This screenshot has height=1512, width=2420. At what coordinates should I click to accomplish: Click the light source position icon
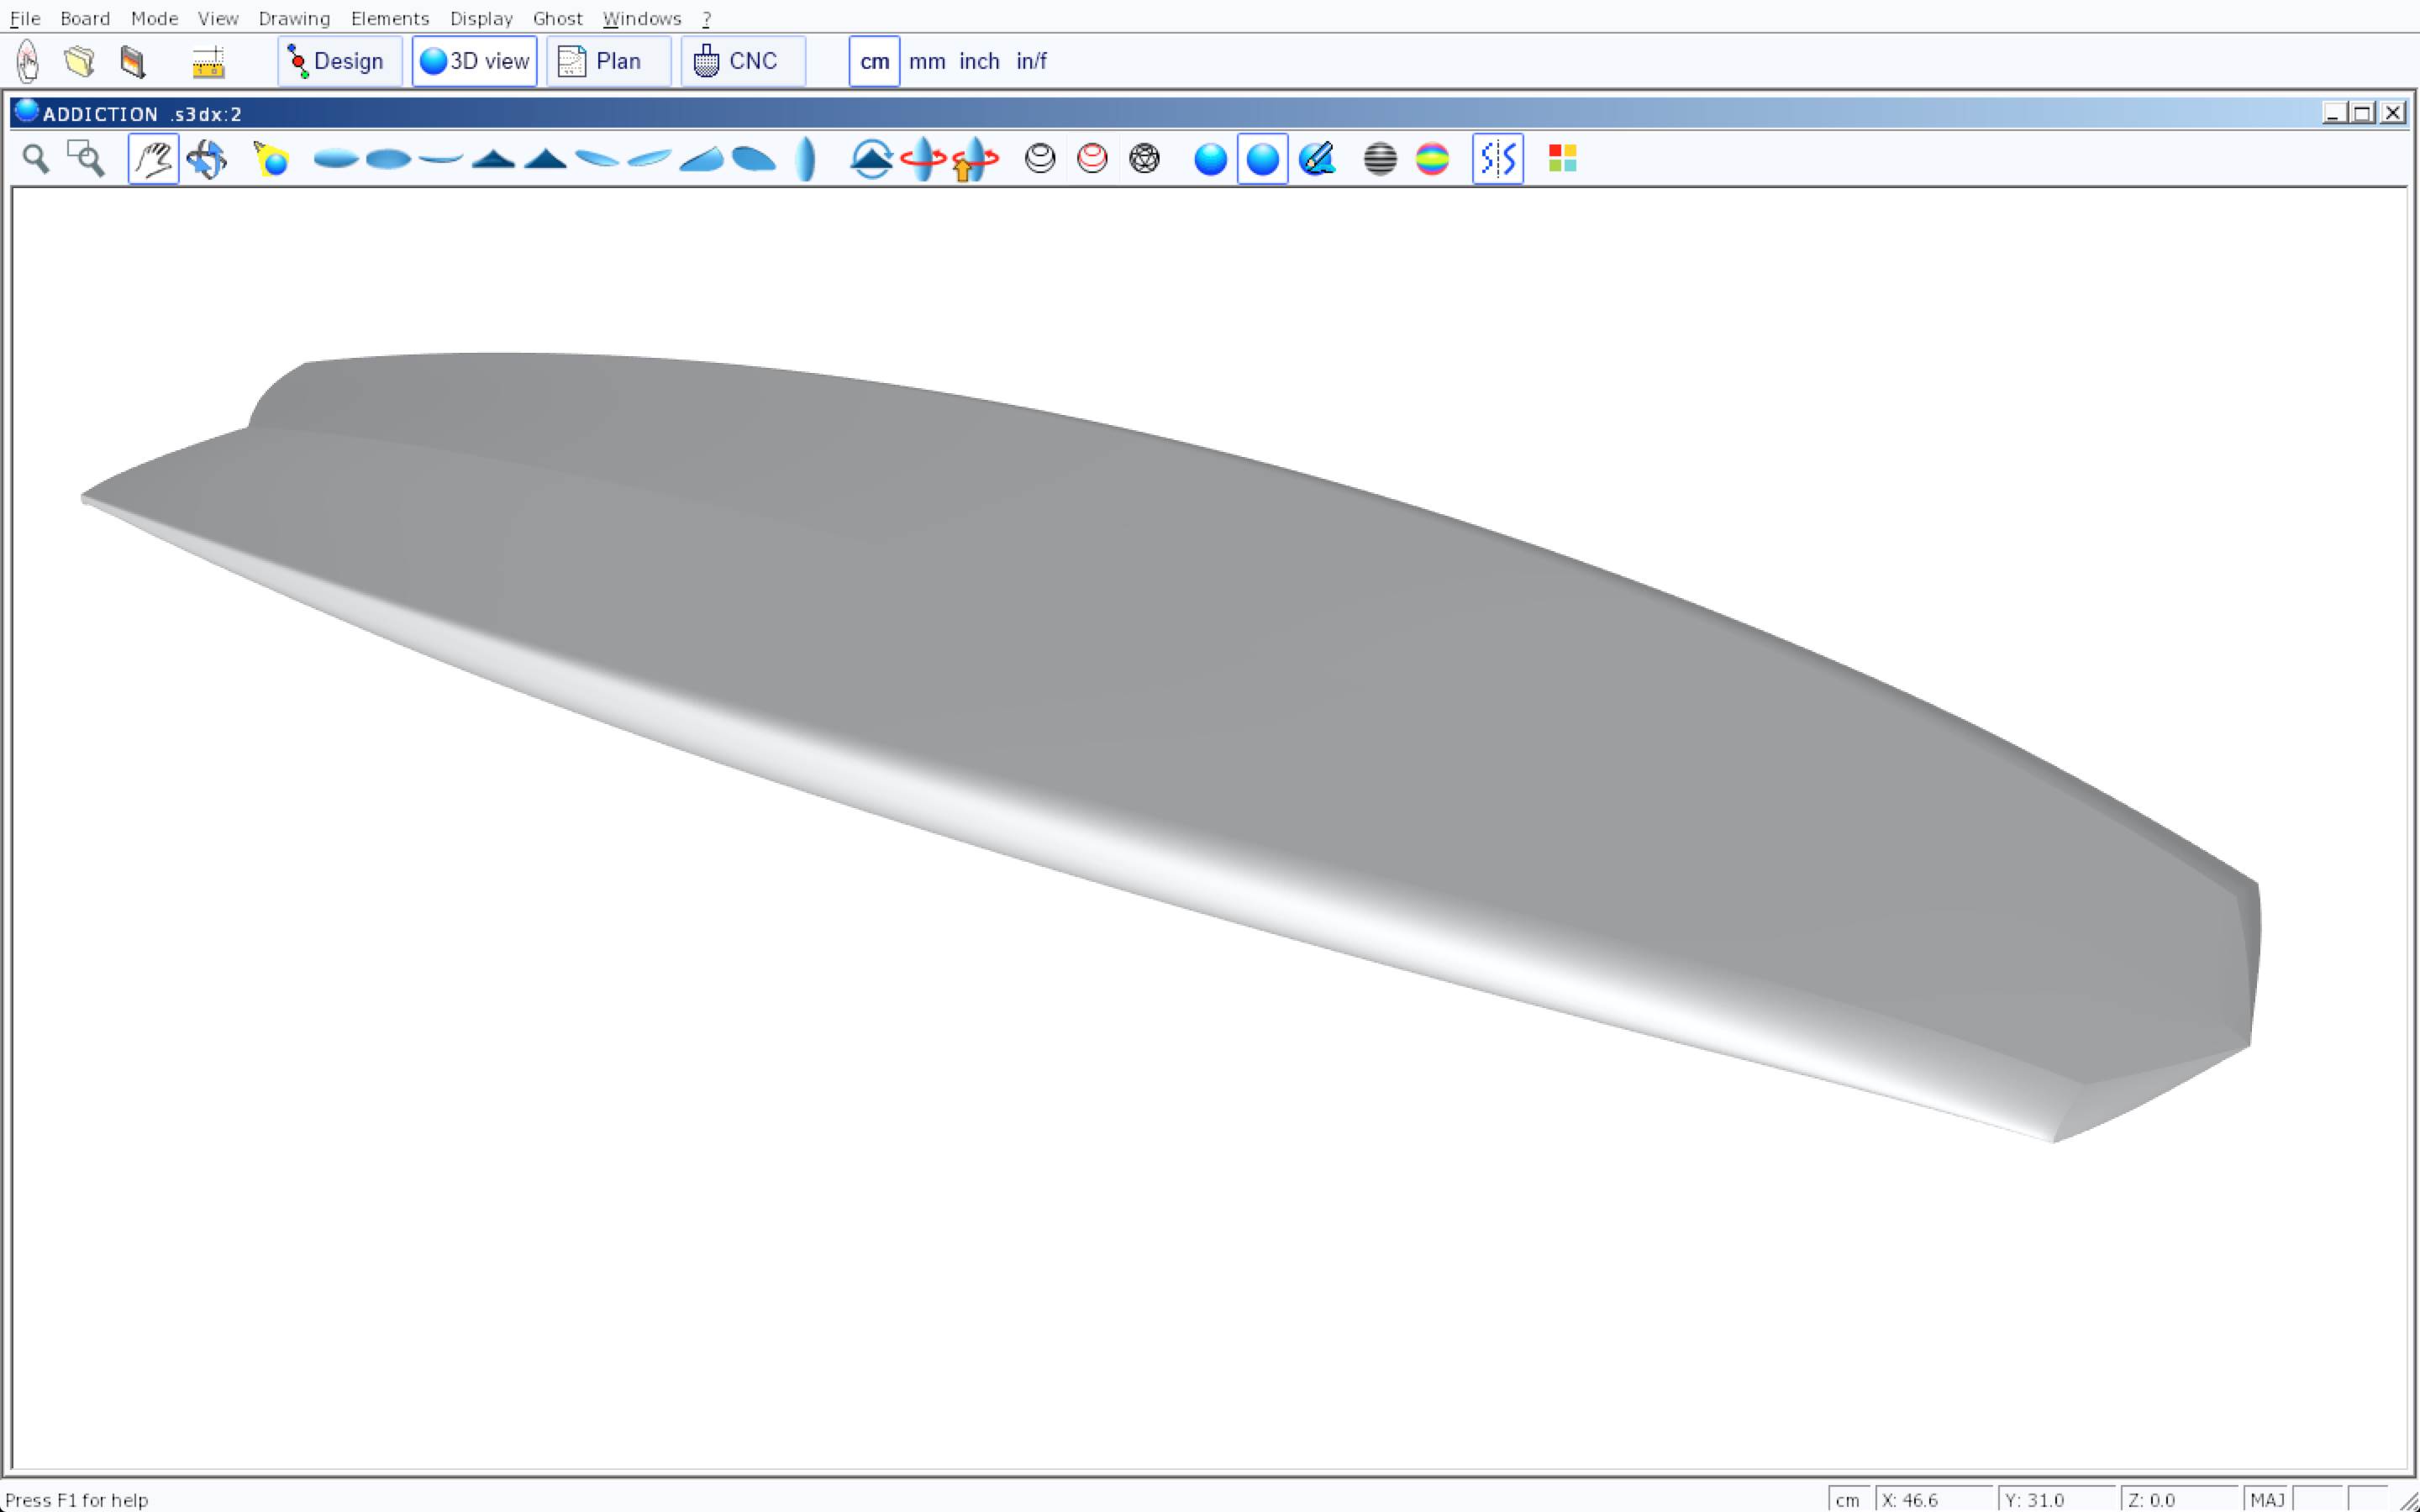pyautogui.click(x=271, y=159)
